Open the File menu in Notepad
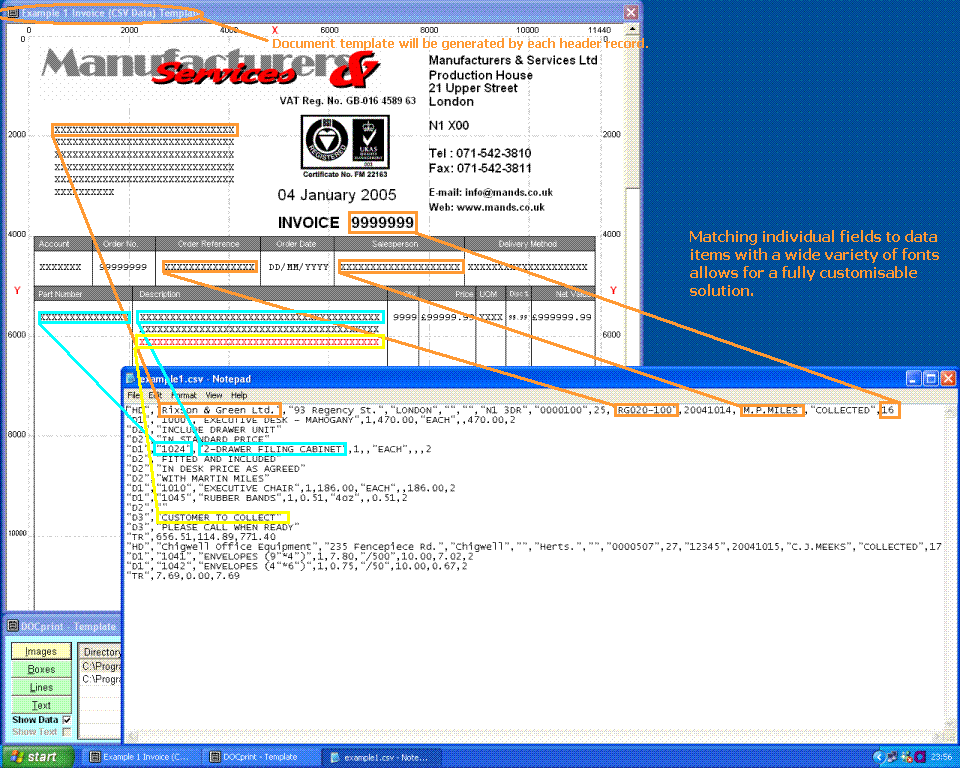 pyautogui.click(x=133, y=395)
